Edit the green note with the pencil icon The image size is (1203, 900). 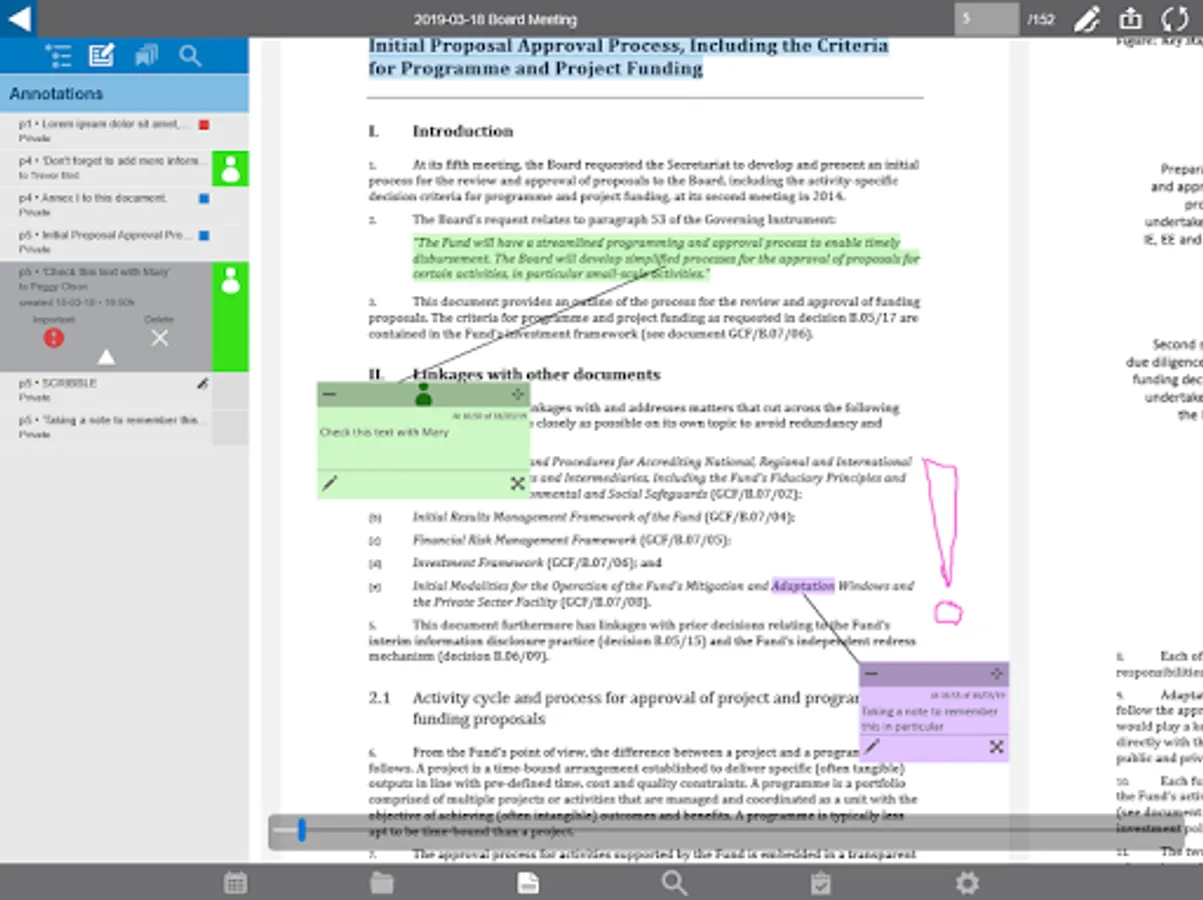(330, 484)
